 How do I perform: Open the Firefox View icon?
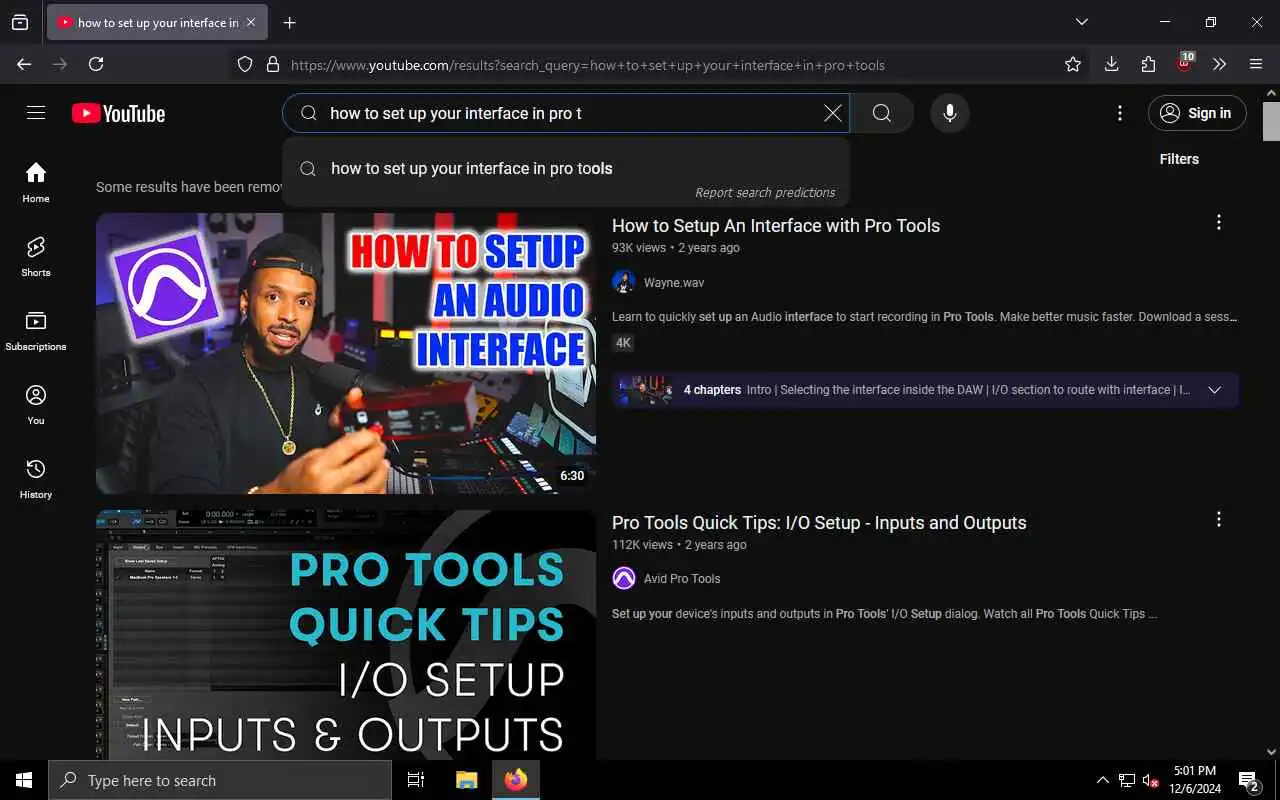coord(20,22)
